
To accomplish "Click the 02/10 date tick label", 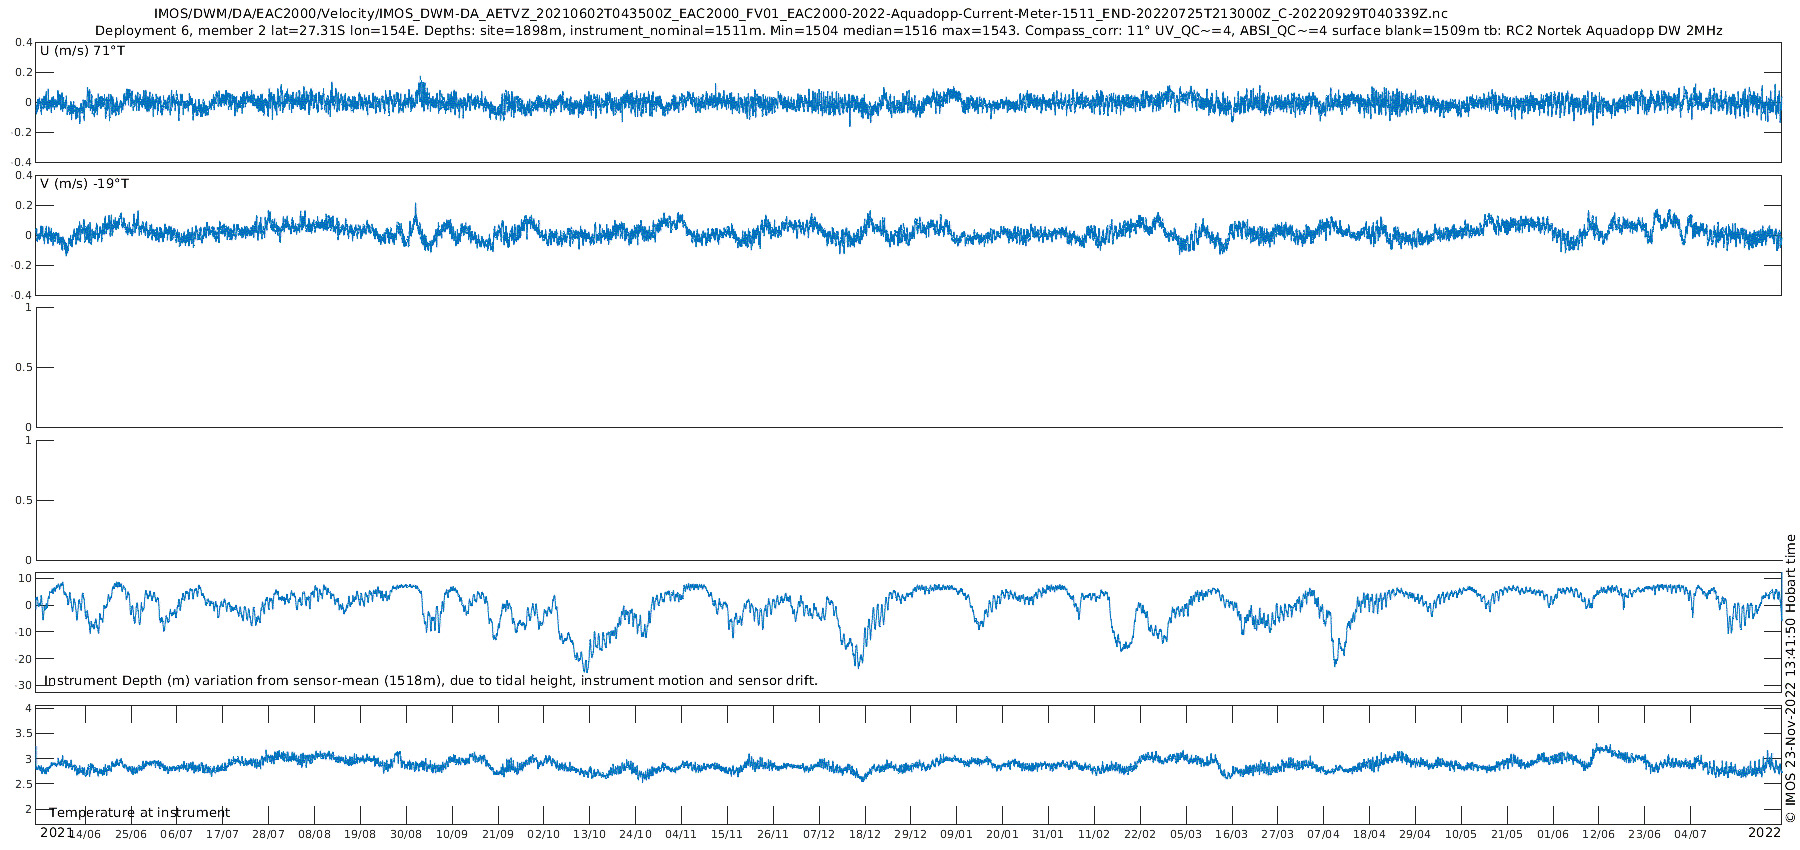I will (544, 834).
